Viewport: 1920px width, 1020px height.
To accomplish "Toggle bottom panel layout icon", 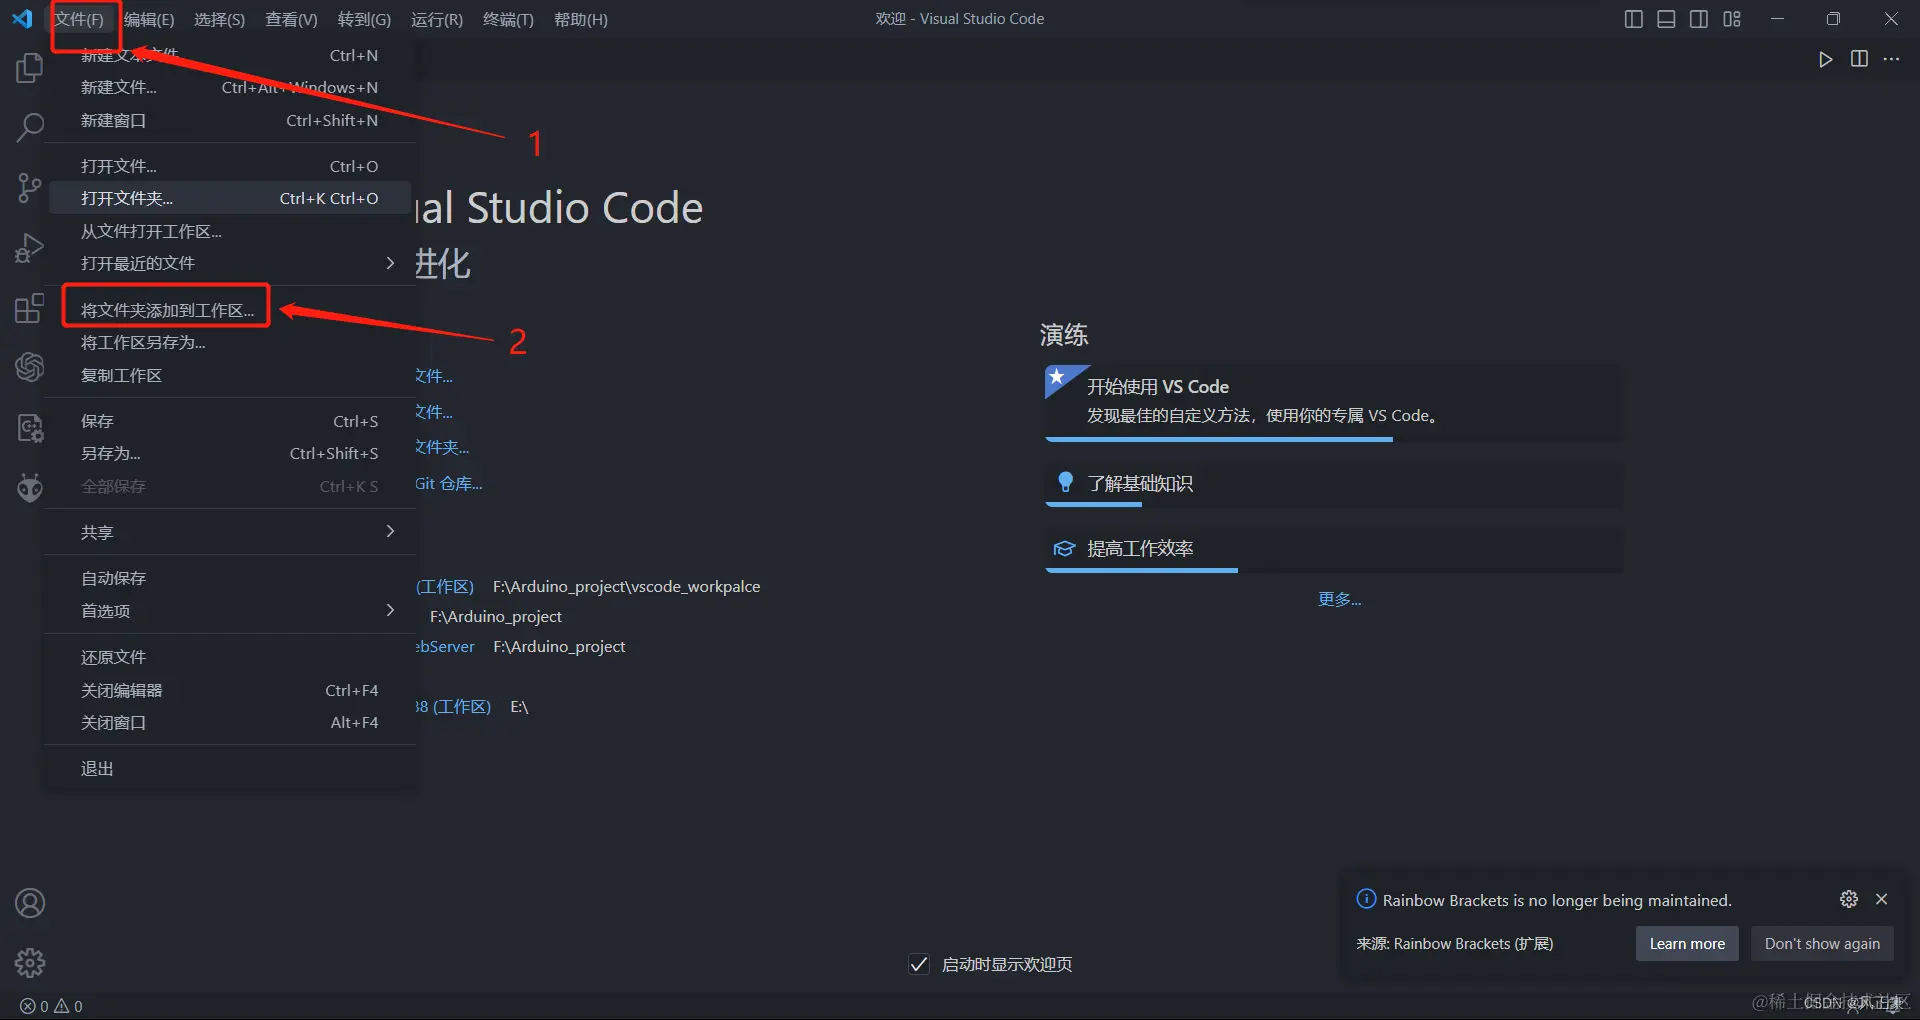I will 1666,19.
